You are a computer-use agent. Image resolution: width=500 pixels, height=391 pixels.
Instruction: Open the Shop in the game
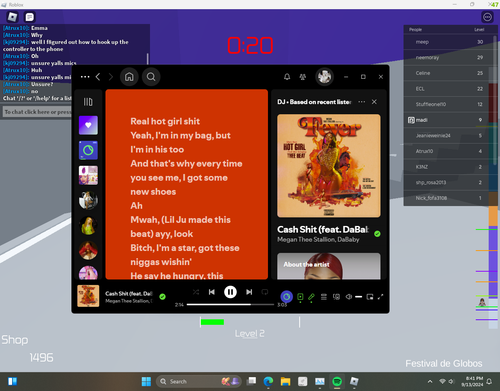[15, 340]
